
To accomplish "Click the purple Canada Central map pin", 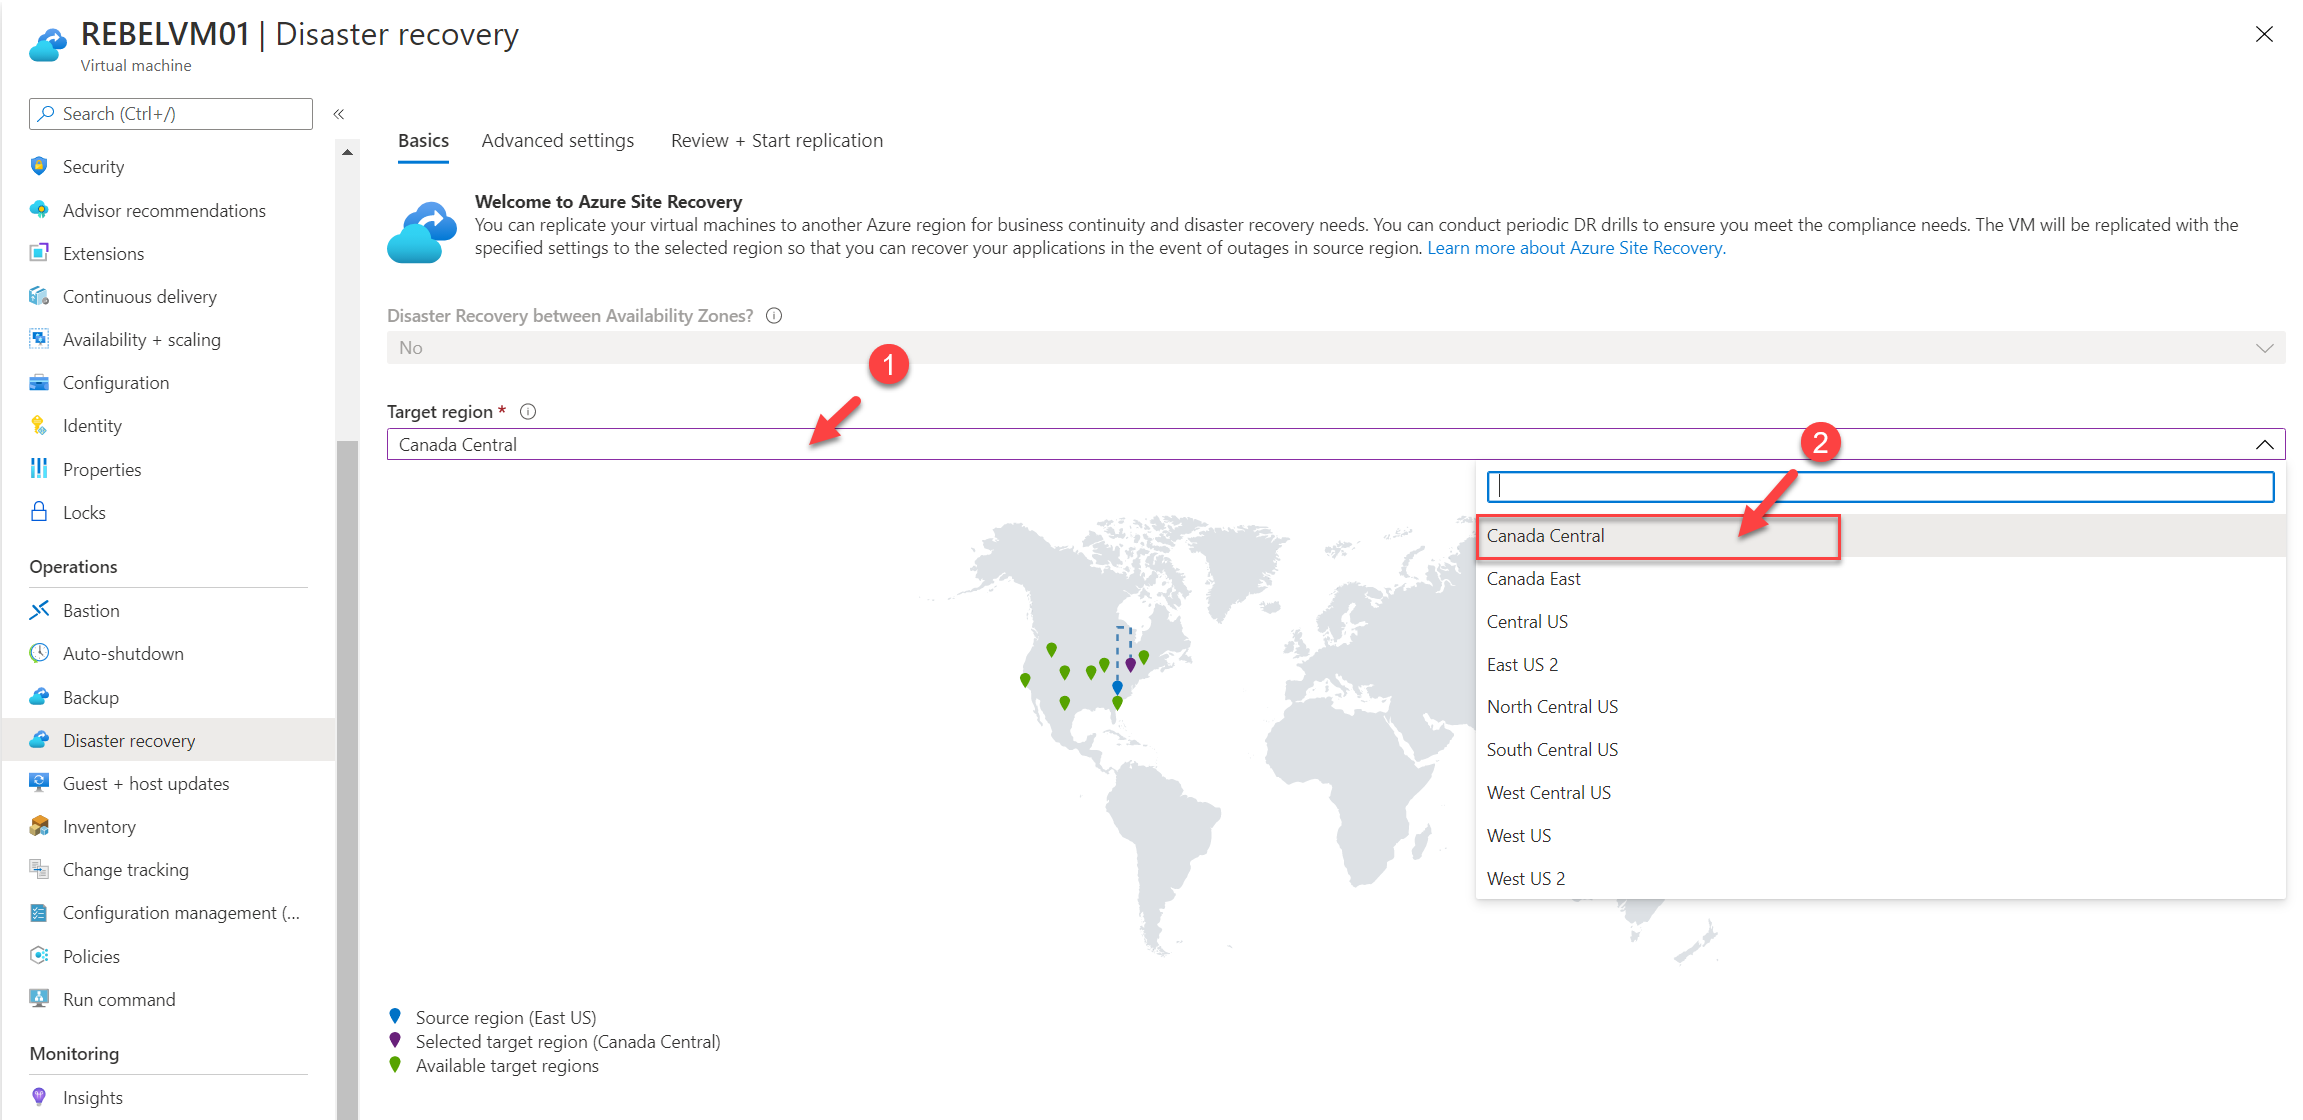I will pyautogui.click(x=1130, y=664).
